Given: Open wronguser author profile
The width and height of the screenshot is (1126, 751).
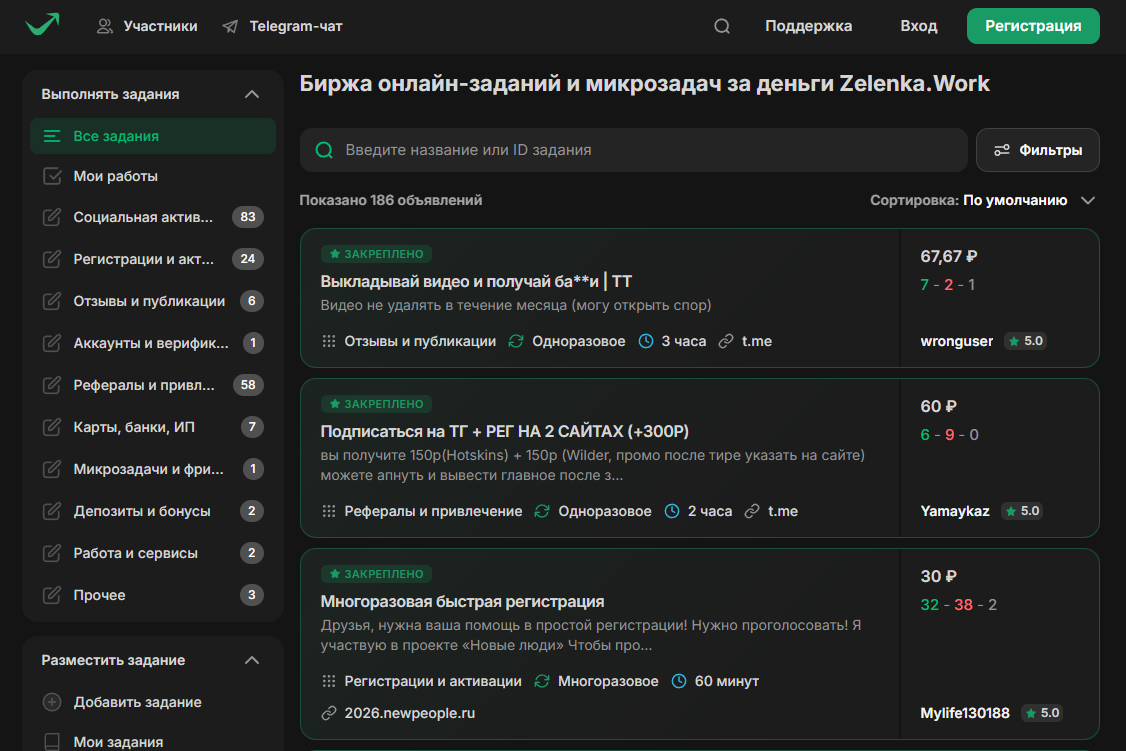Looking at the screenshot, I should click(957, 341).
